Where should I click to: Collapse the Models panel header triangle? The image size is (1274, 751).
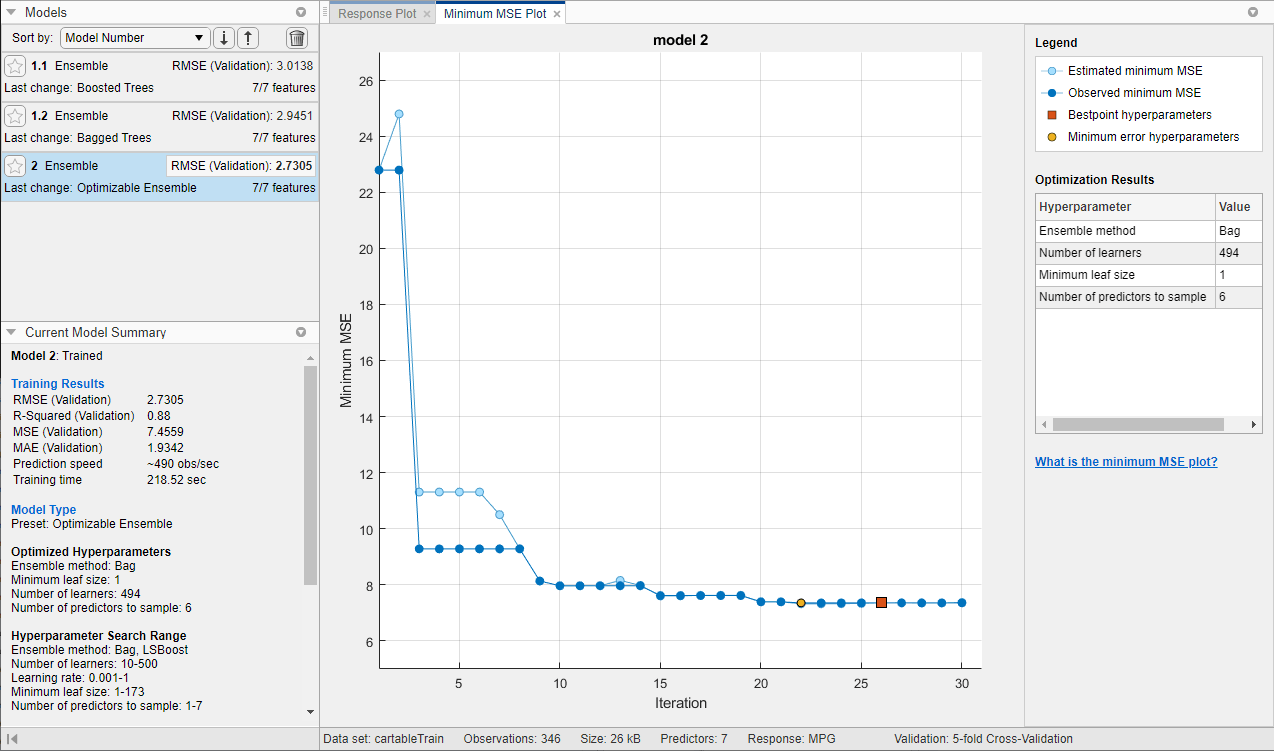tap(9, 12)
